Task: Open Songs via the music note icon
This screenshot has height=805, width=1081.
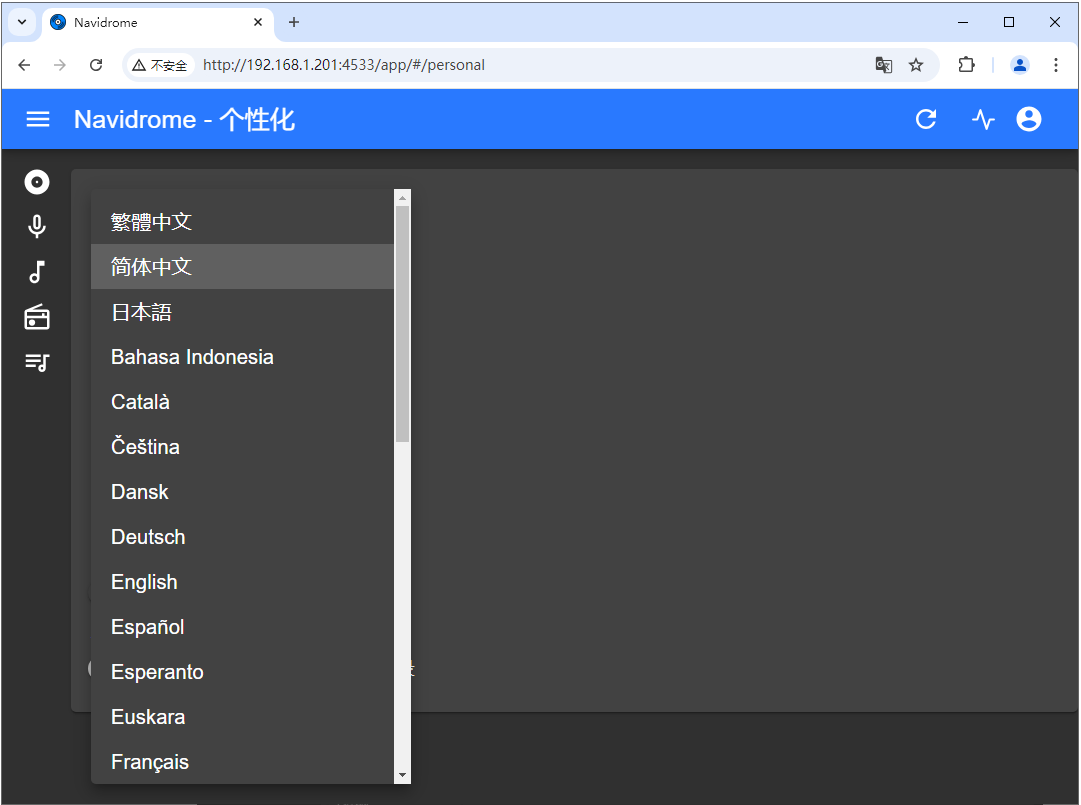Action: (36, 272)
